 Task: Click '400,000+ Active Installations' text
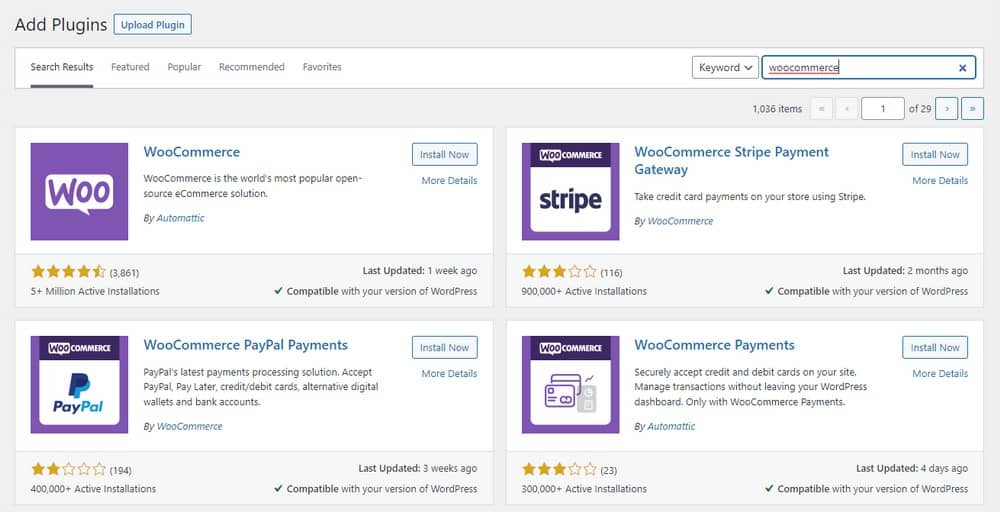point(93,489)
